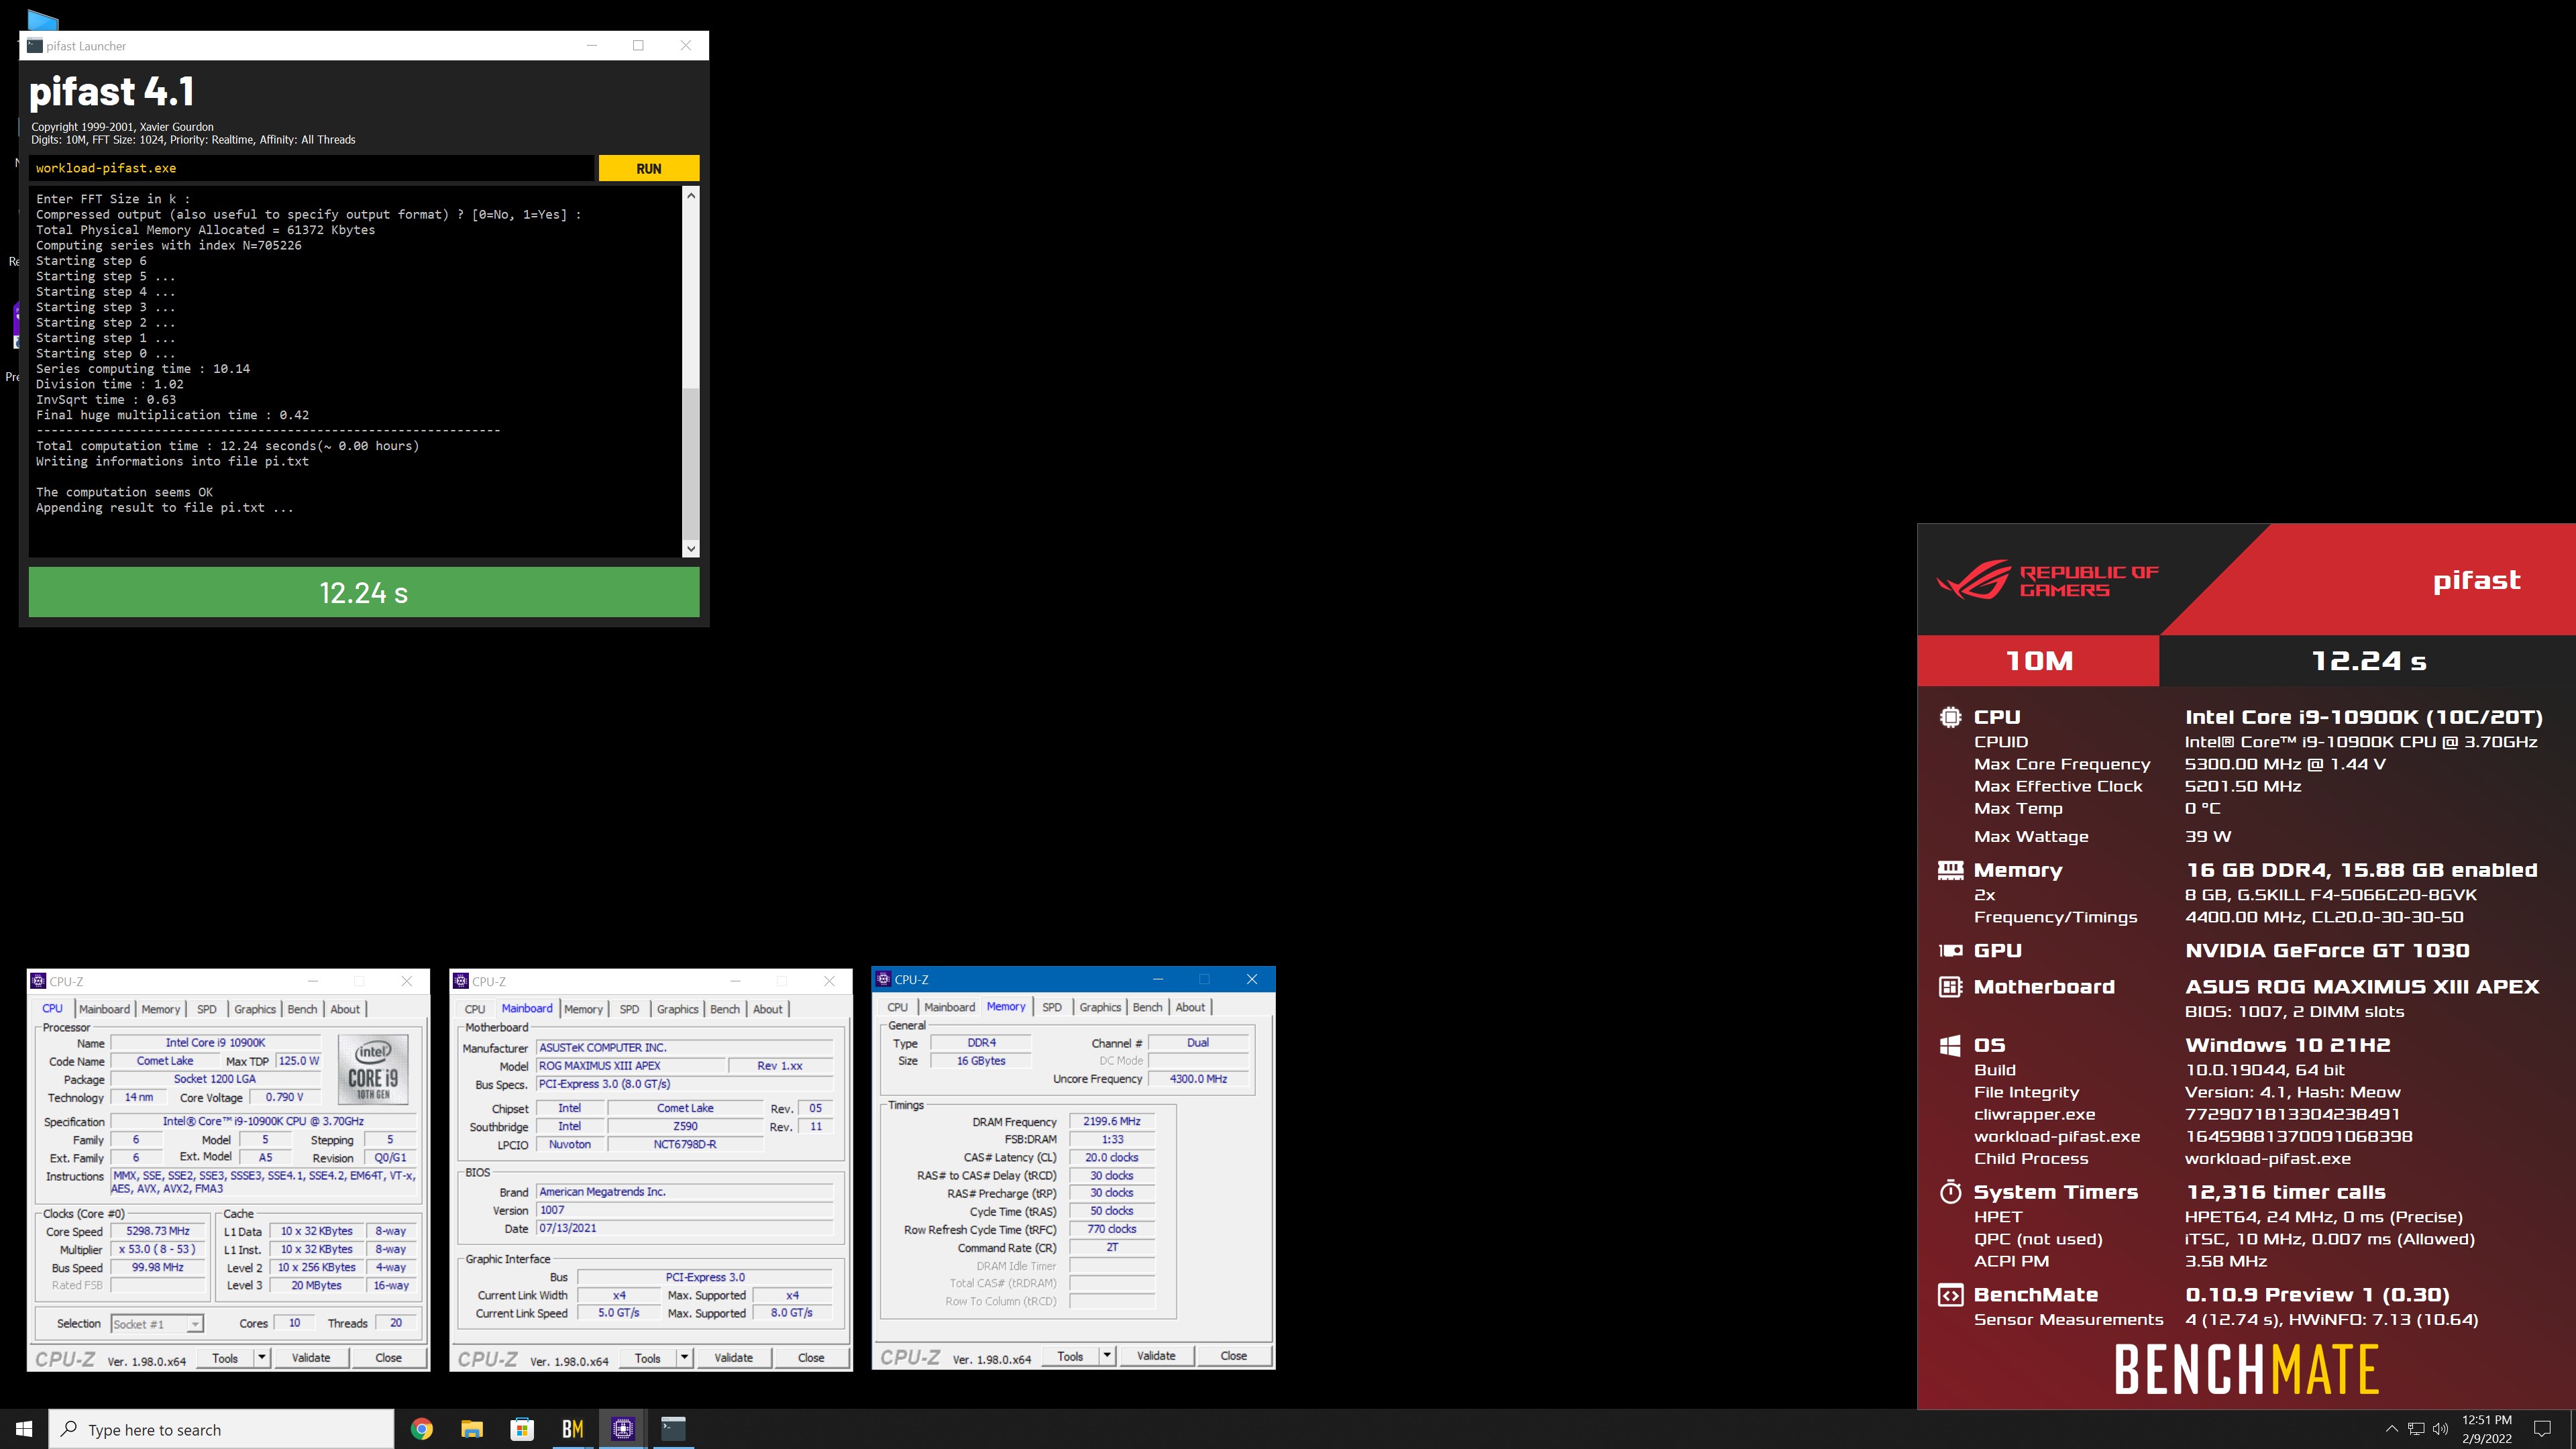This screenshot has width=2576, height=1449.
Task: Click Validate in Memory CPU-Z window
Action: (x=1156, y=1356)
